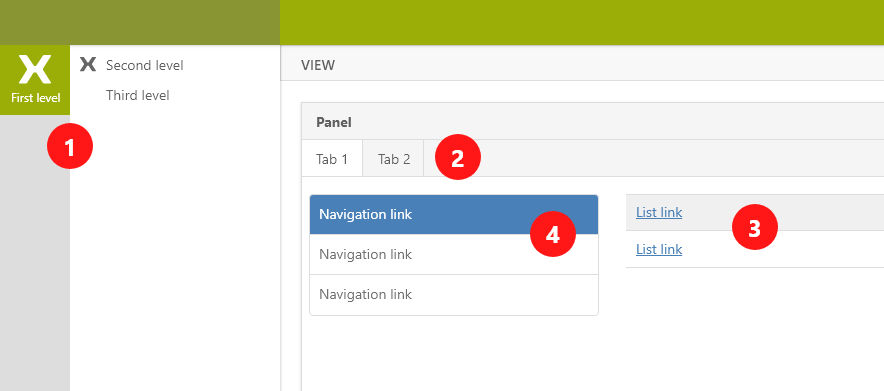Click the dark olive top-left header area
Image resolution: width=884 pixels, height=391 pixels.
tap(140, 23)
